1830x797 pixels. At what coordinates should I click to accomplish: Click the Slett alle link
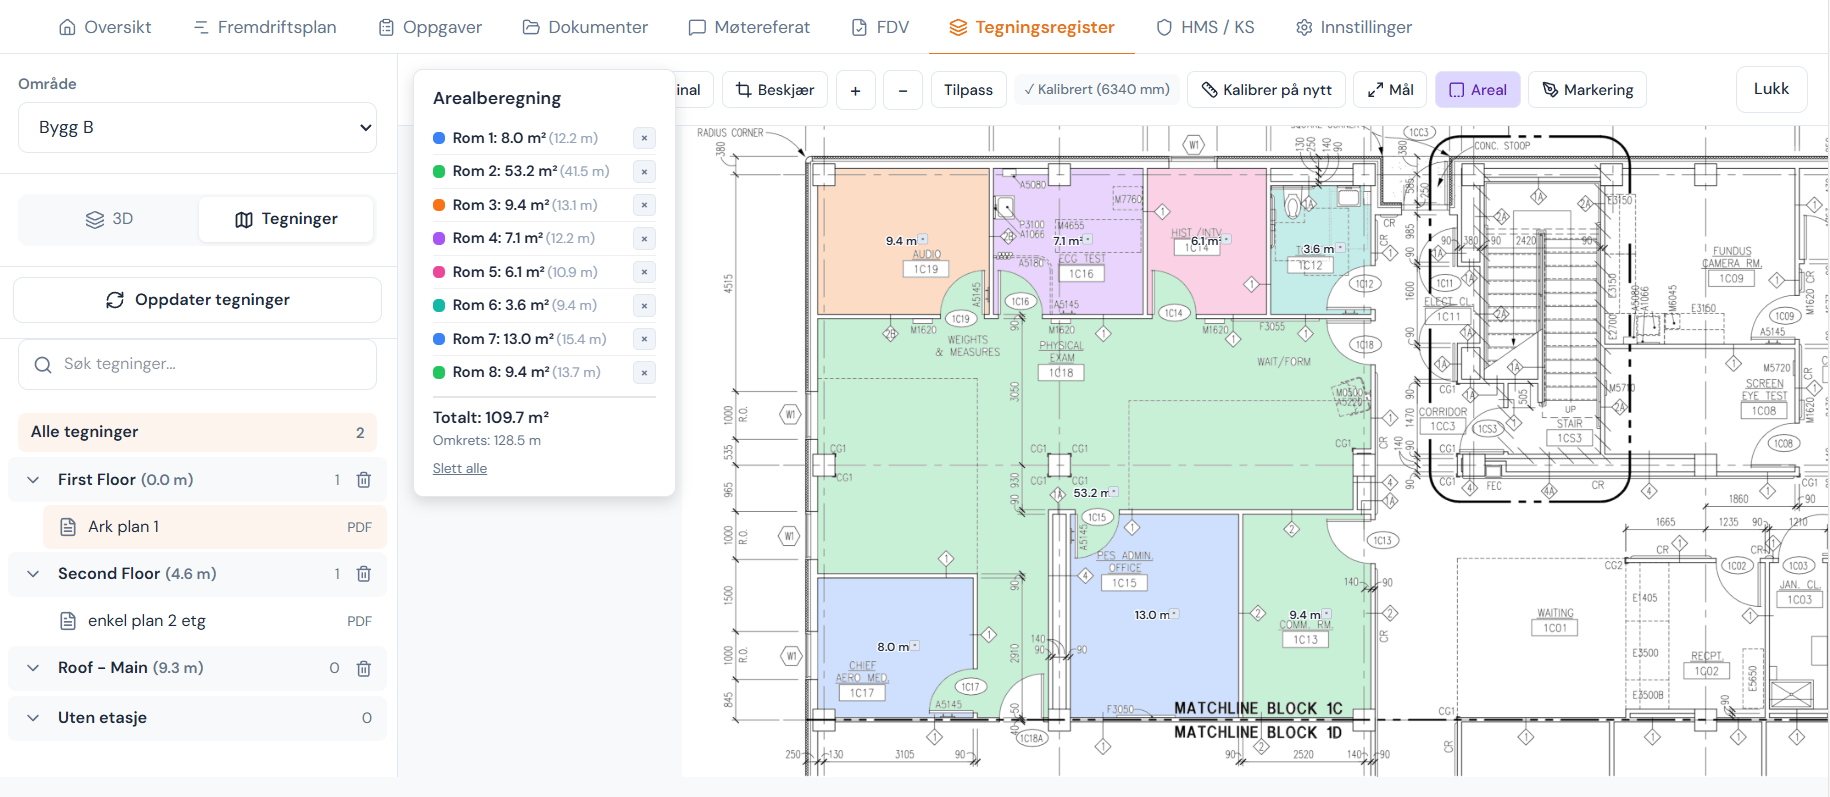coord(459,468)
